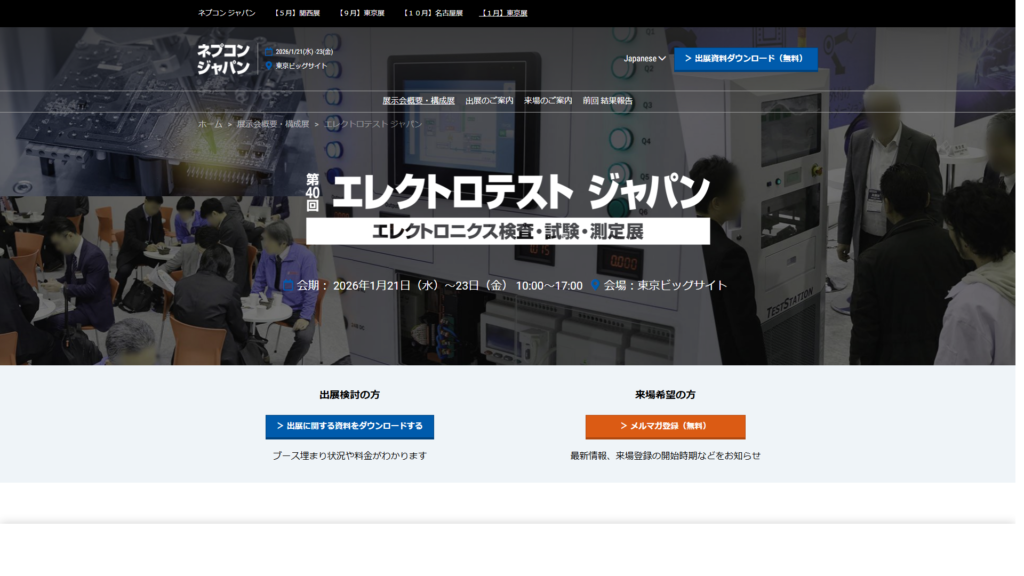Image resolution: width=1024 pixels, height=576 pixels.
Task: Open the 【5月】関西展 link
Action: (x=297, y=13)
